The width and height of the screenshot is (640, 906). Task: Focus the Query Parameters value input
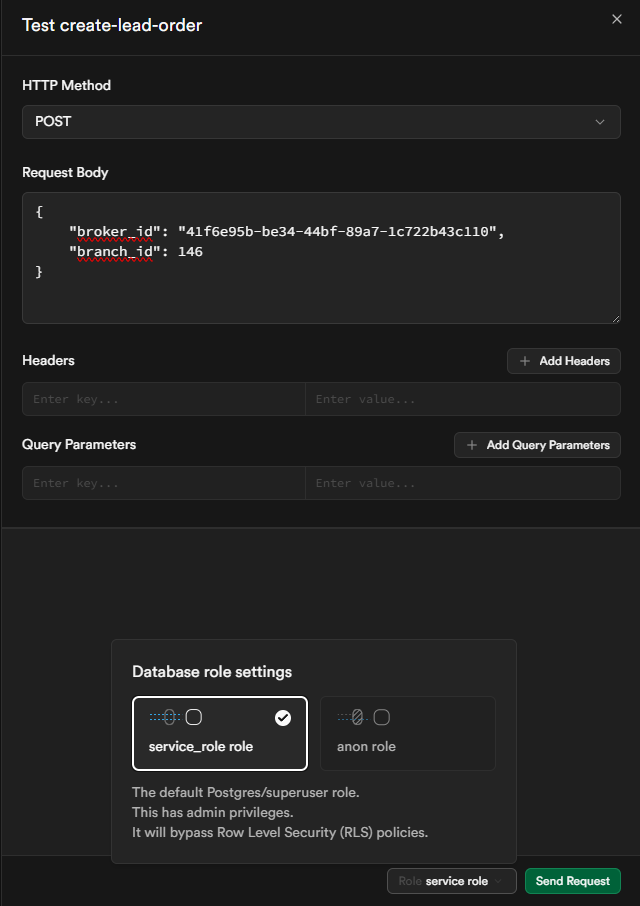(x=462, y=483)
